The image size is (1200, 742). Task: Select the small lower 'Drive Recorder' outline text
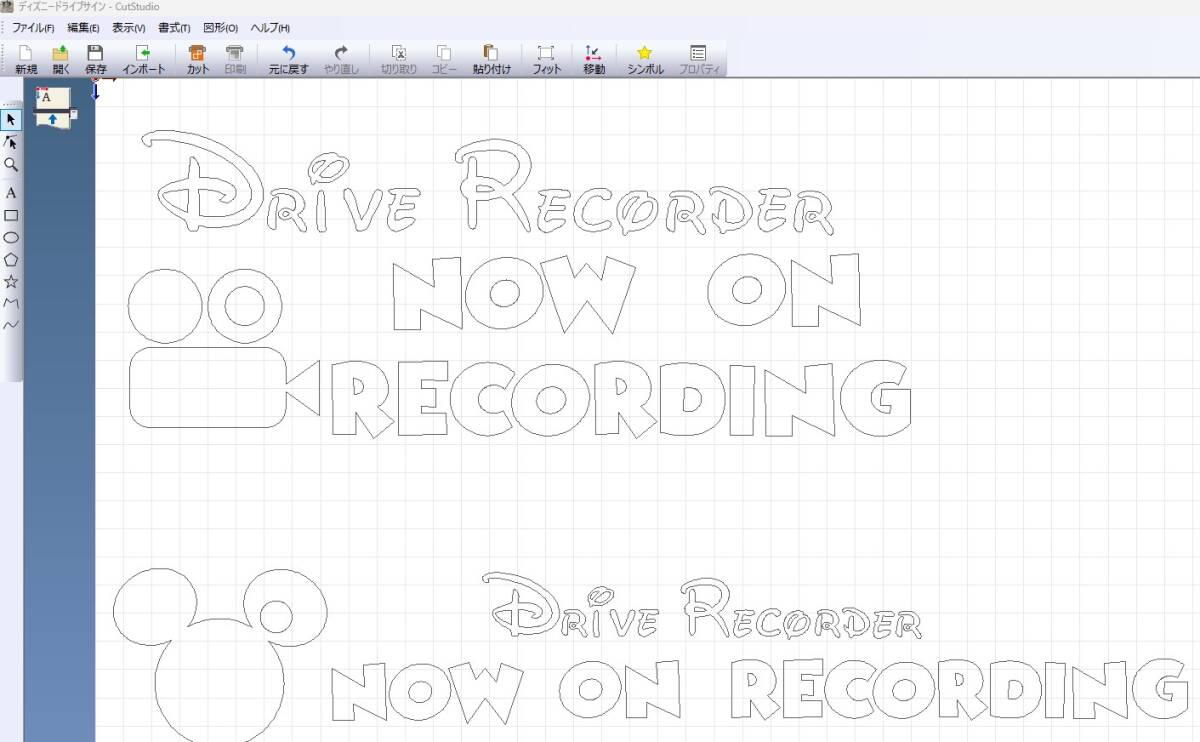coord(702,607)
